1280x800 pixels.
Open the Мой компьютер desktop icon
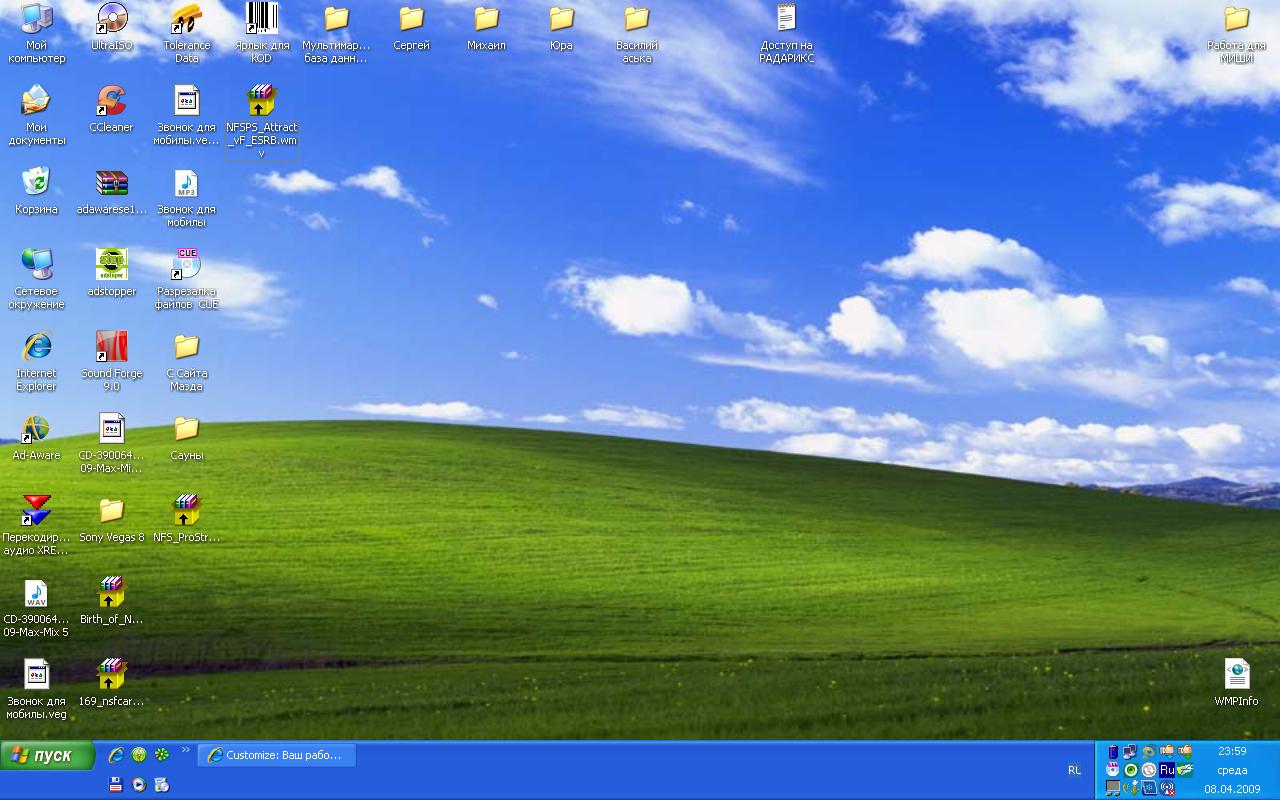click(x=37, y=33)
